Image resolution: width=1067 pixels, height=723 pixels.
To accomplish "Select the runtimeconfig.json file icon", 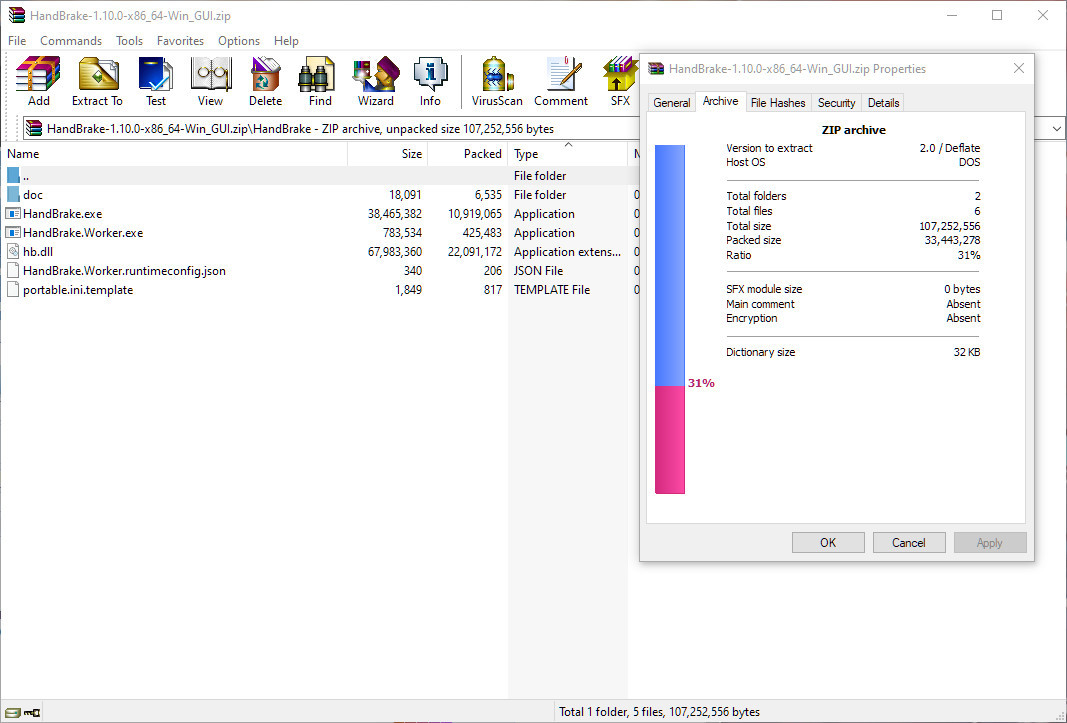I will pos(13,271).
